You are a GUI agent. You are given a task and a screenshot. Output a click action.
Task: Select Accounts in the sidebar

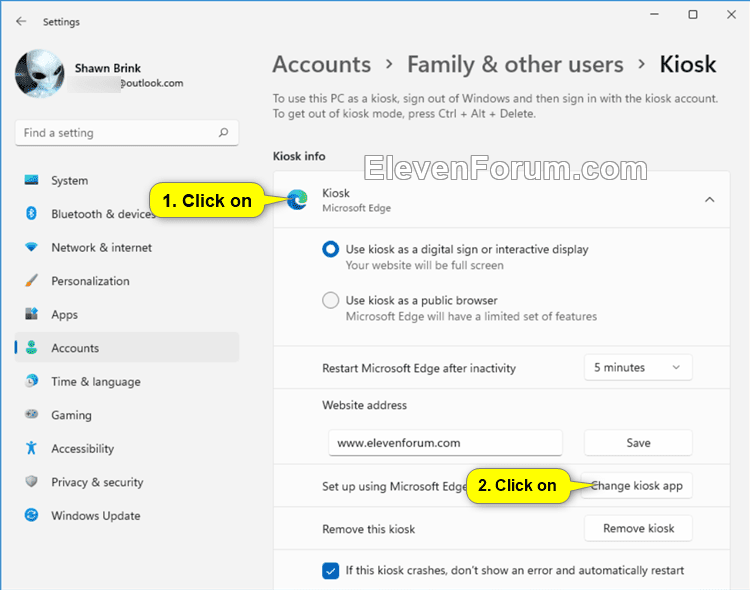[127, 348]
